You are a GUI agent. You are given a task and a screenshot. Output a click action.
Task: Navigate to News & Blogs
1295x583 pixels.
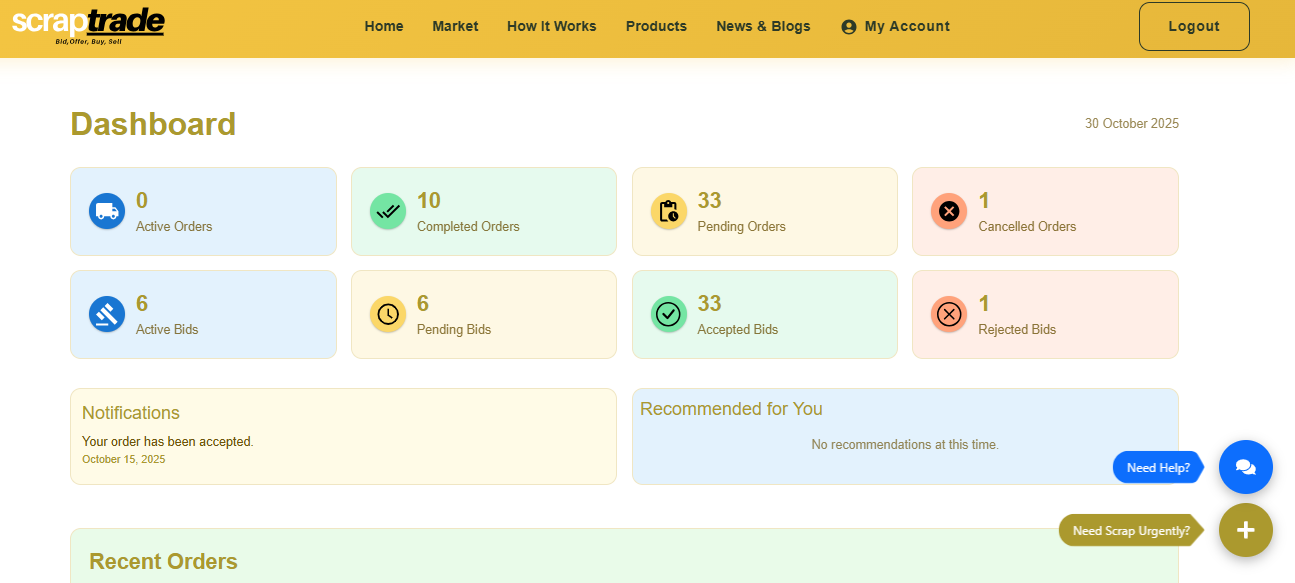pyautogui.click(x=763, y=26)
